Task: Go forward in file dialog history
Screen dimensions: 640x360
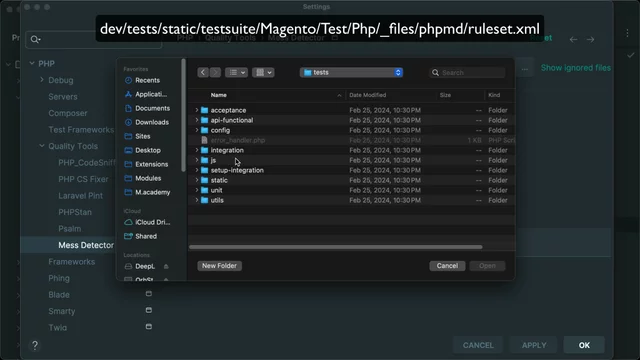Action: coord(215,73)
